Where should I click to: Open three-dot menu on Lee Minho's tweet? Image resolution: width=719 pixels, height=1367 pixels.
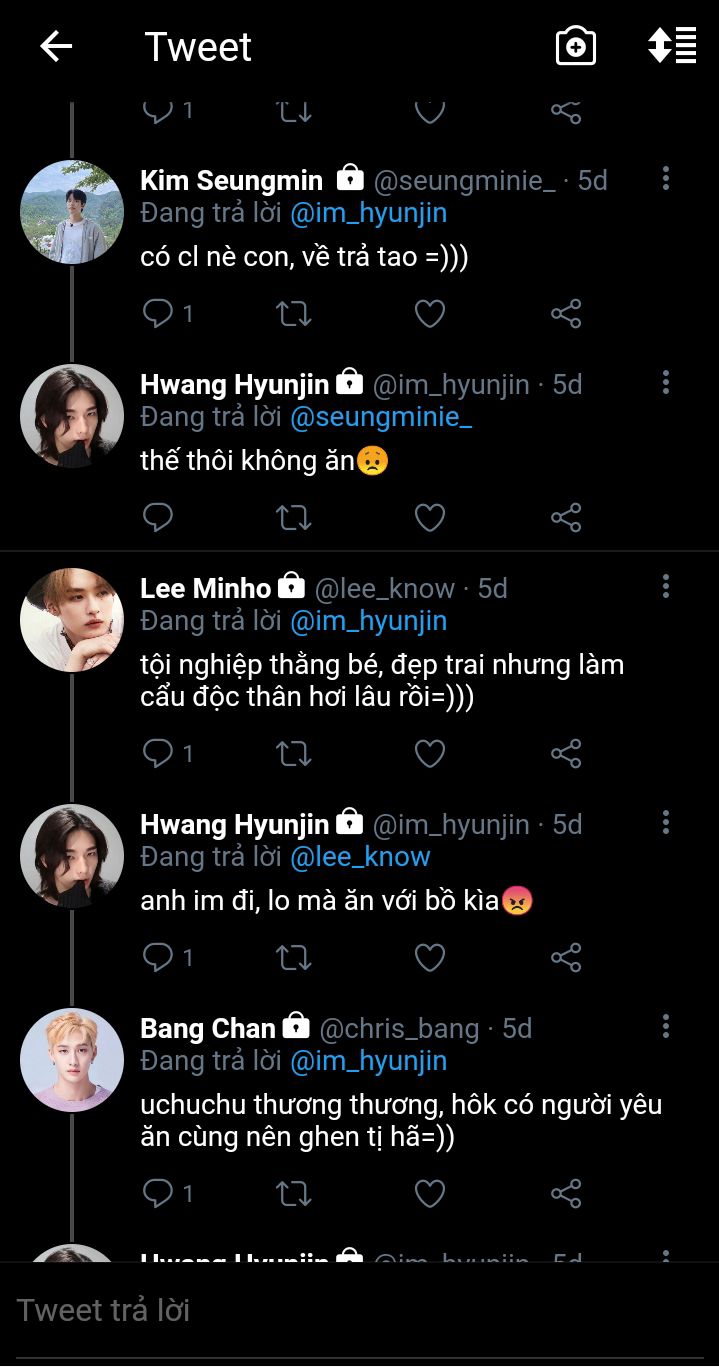point(666,587)
